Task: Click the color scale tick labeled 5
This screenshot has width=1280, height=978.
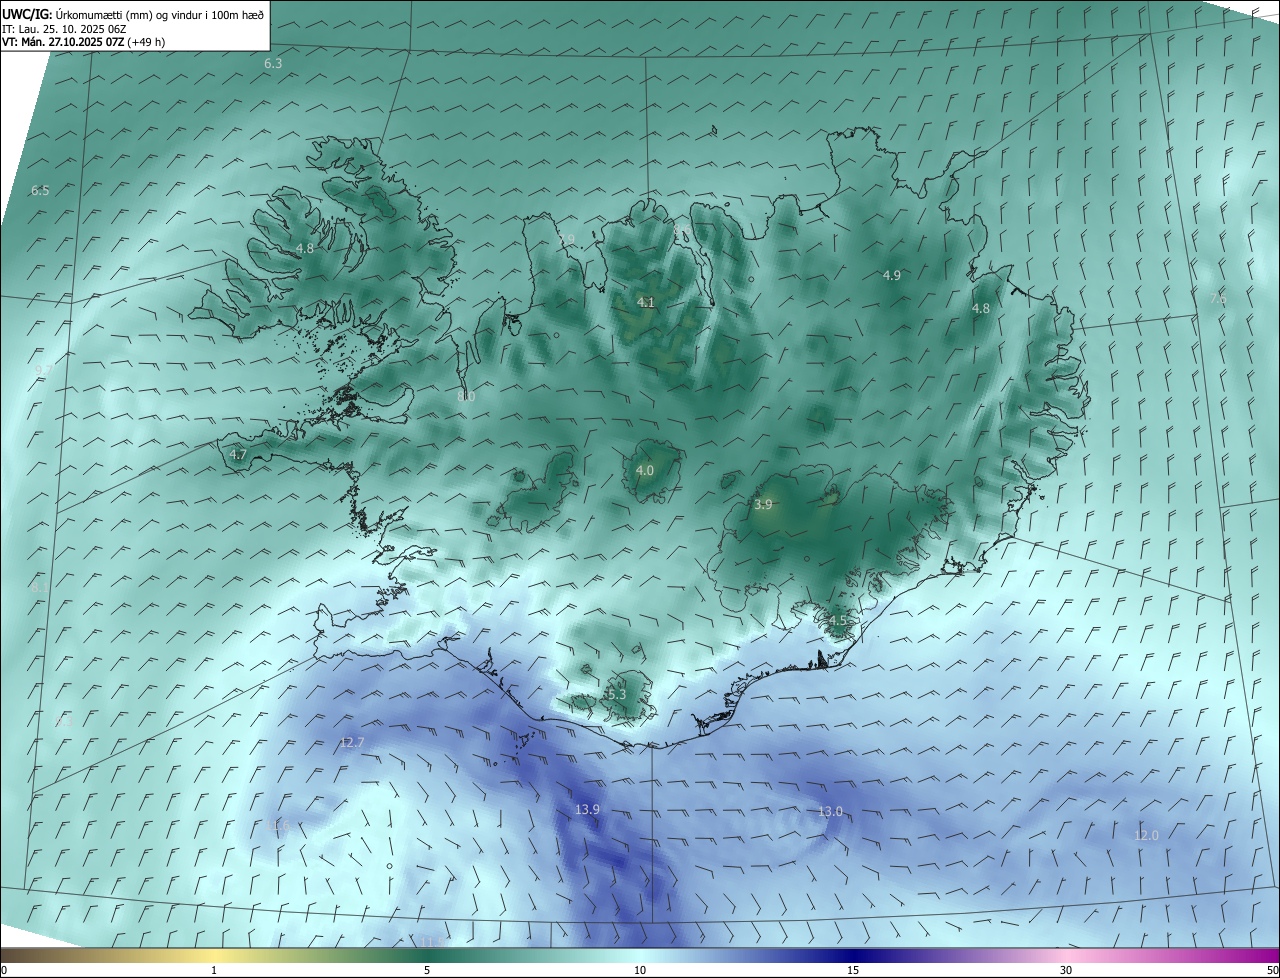Action: pyautogui.click(x=427, y=970)
